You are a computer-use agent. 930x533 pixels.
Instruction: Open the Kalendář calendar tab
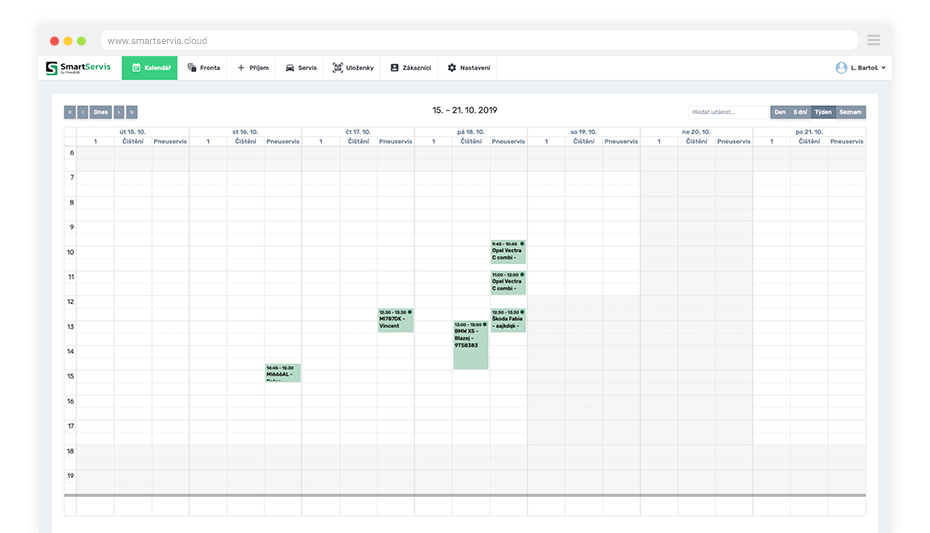click(x=150, y=68)
